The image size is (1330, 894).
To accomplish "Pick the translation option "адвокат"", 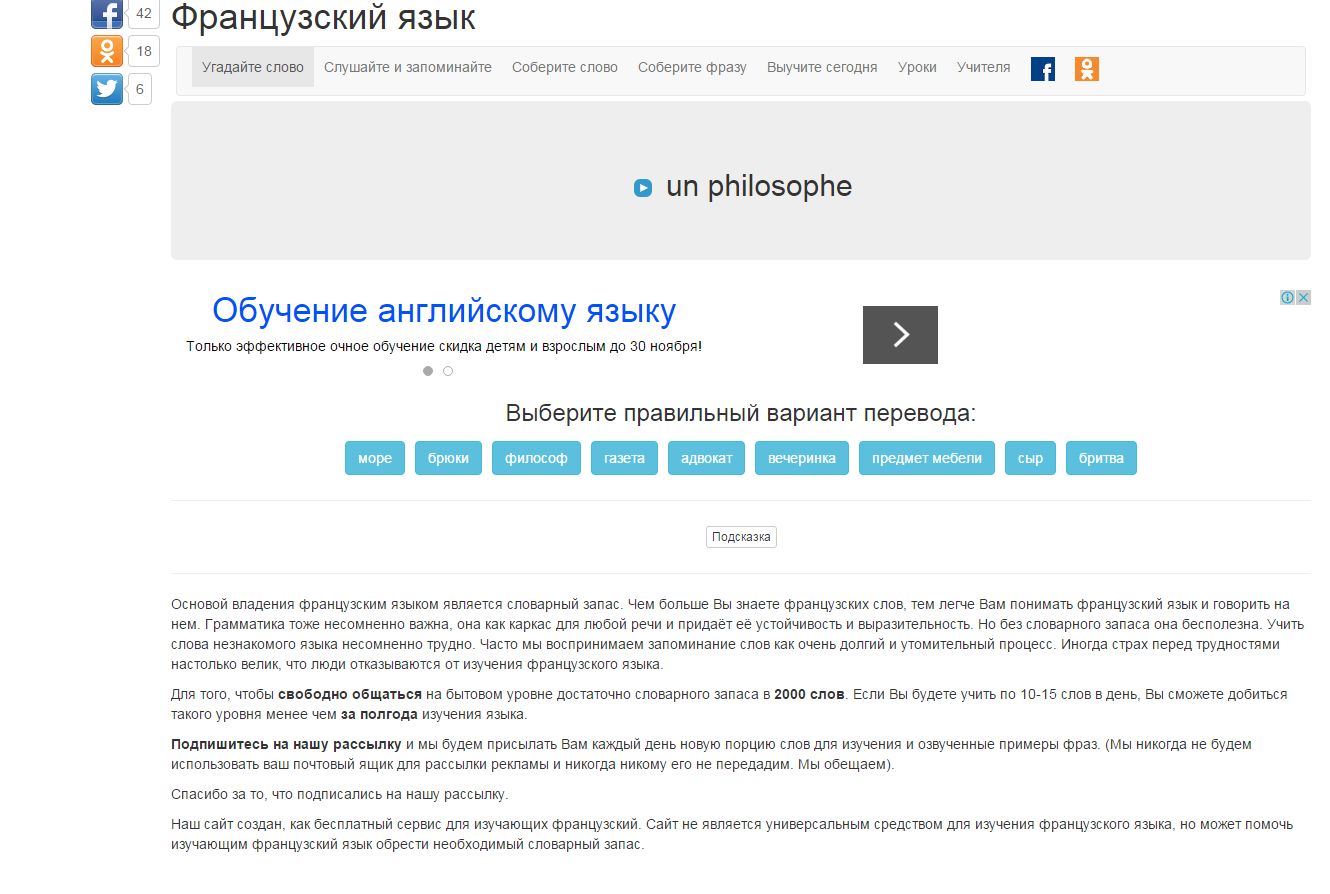I will 706,458.
